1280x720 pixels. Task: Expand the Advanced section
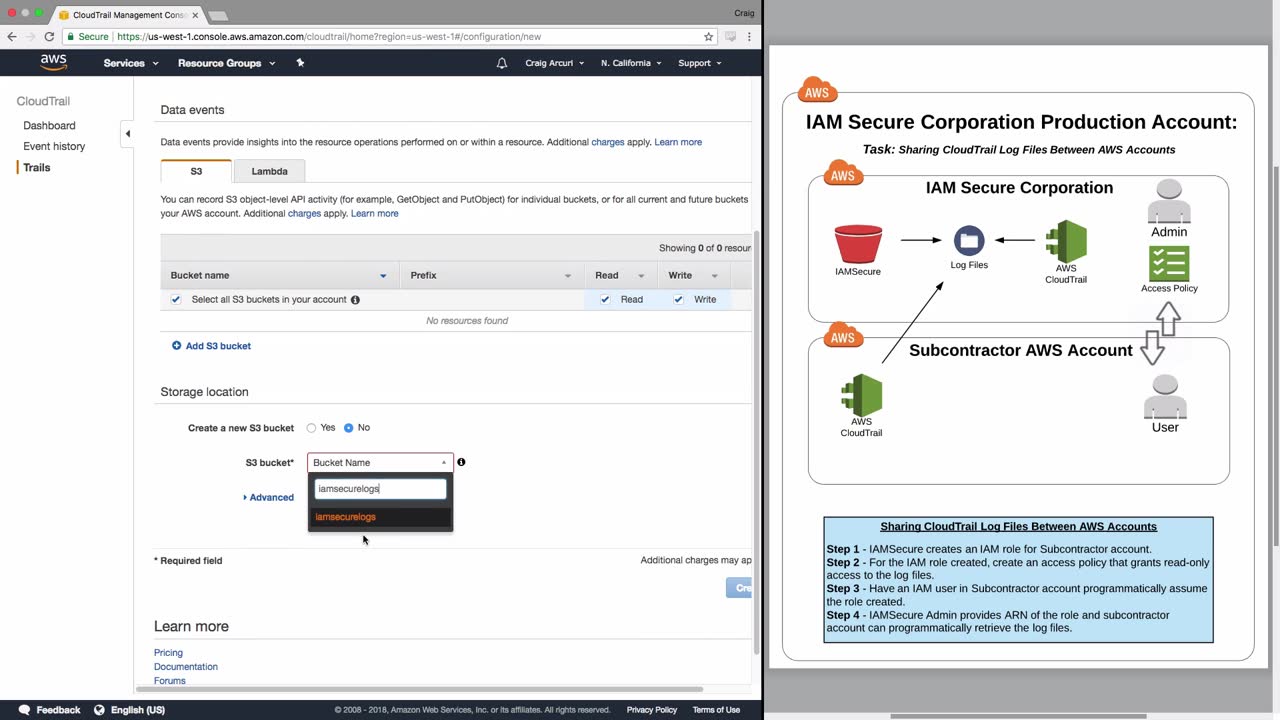(268, 498)
